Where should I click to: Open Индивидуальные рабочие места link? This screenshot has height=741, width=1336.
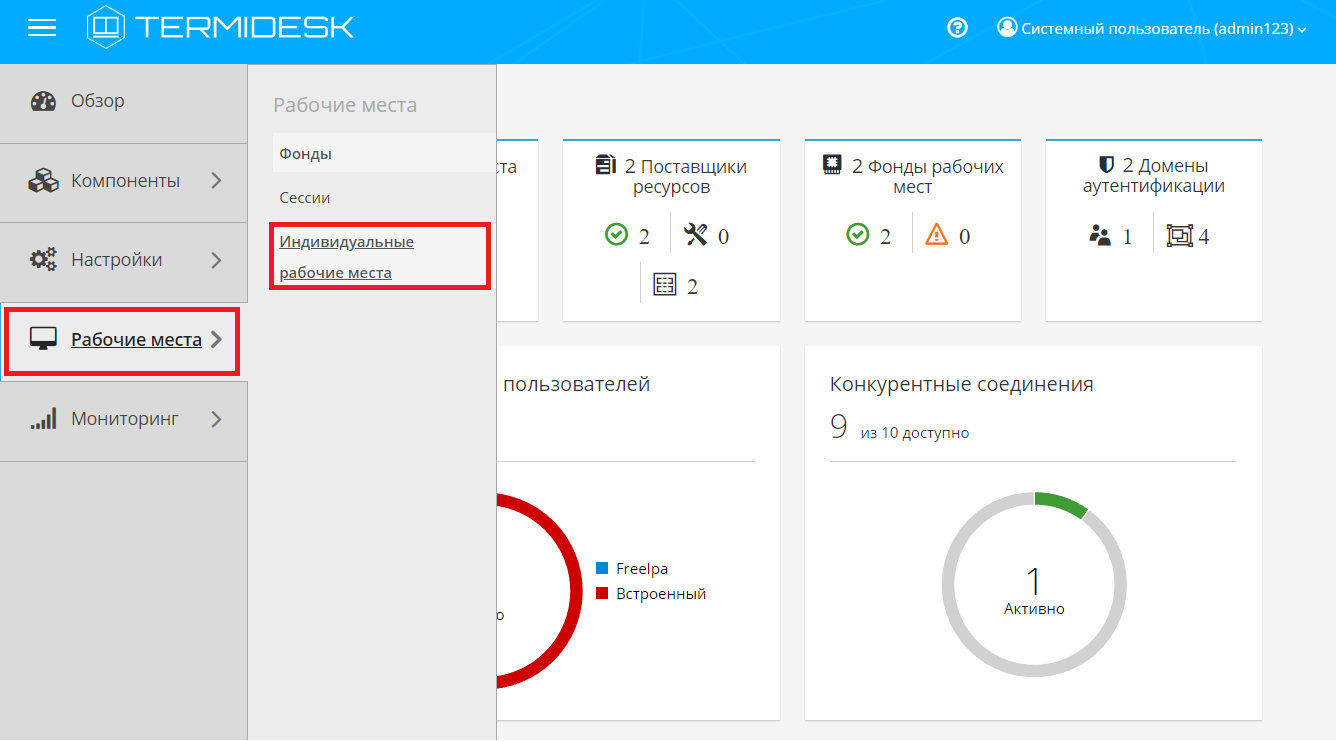coord(346,257)
